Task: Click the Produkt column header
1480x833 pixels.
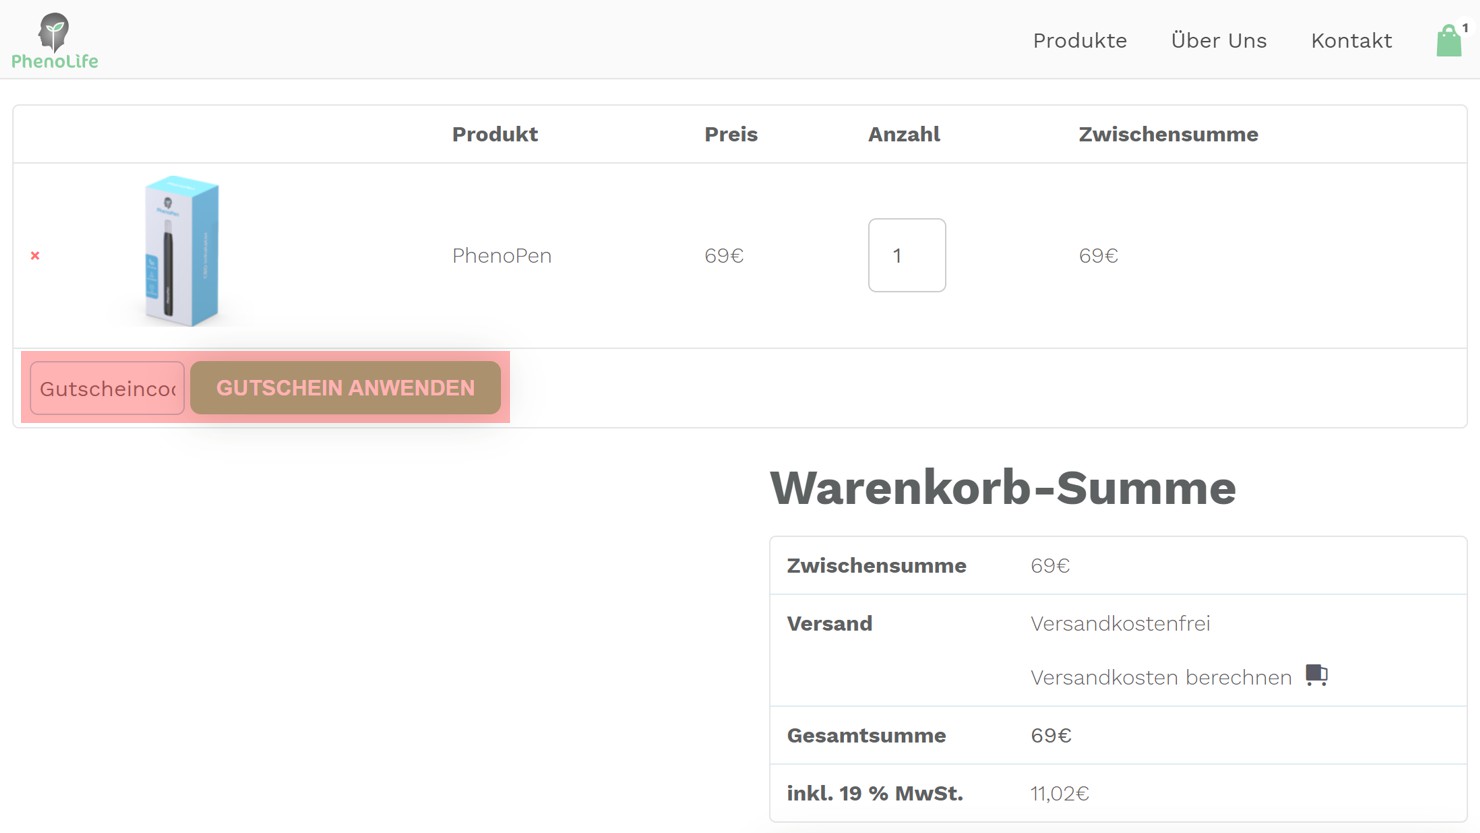Action: pos(494,134)
